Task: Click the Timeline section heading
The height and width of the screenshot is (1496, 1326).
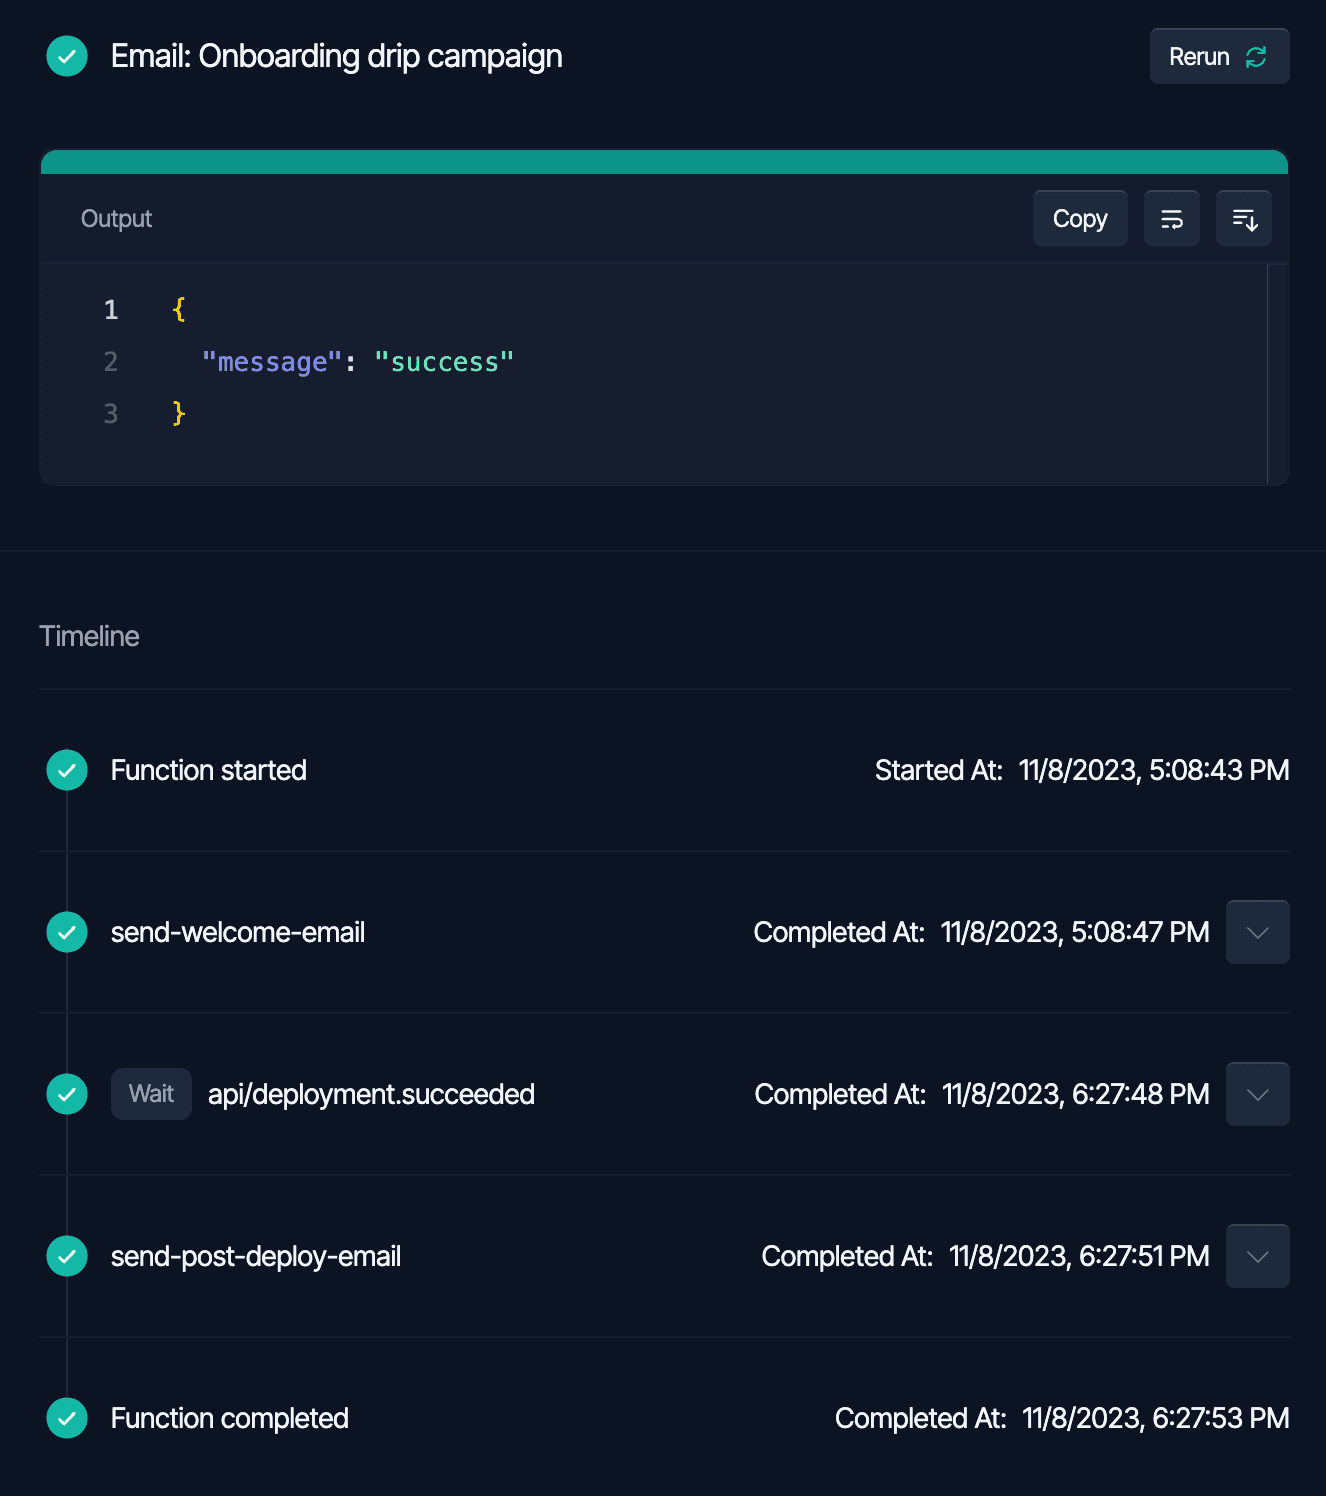Action: [89, 636]
